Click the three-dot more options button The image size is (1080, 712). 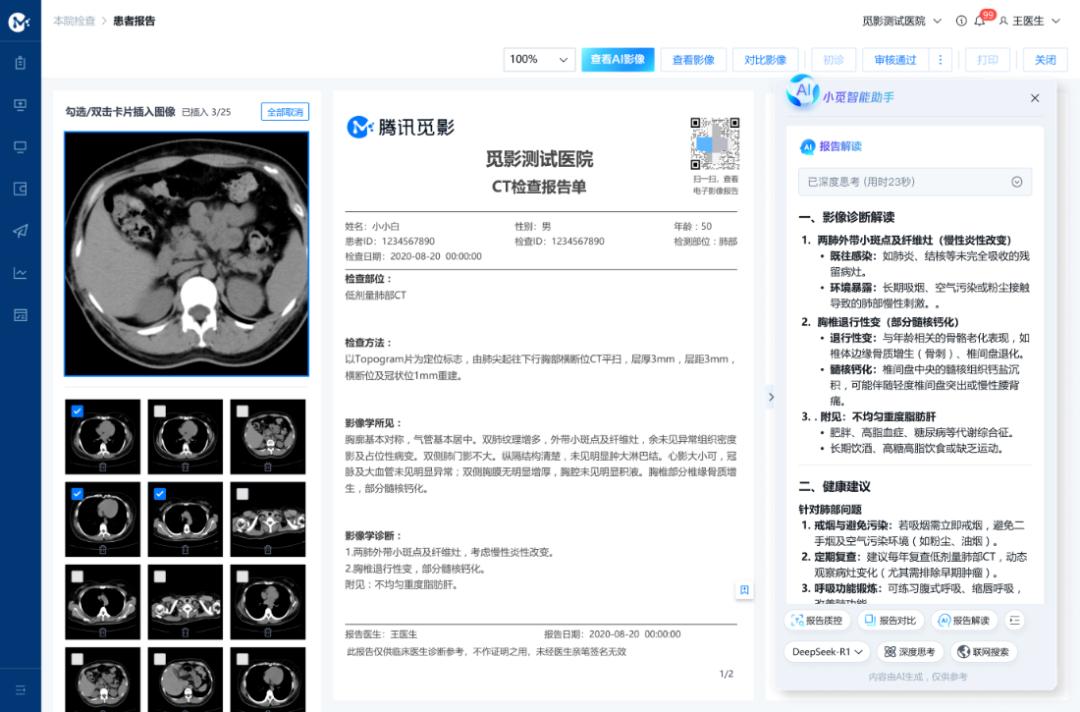pyautogui.click(x=940, y=60)
